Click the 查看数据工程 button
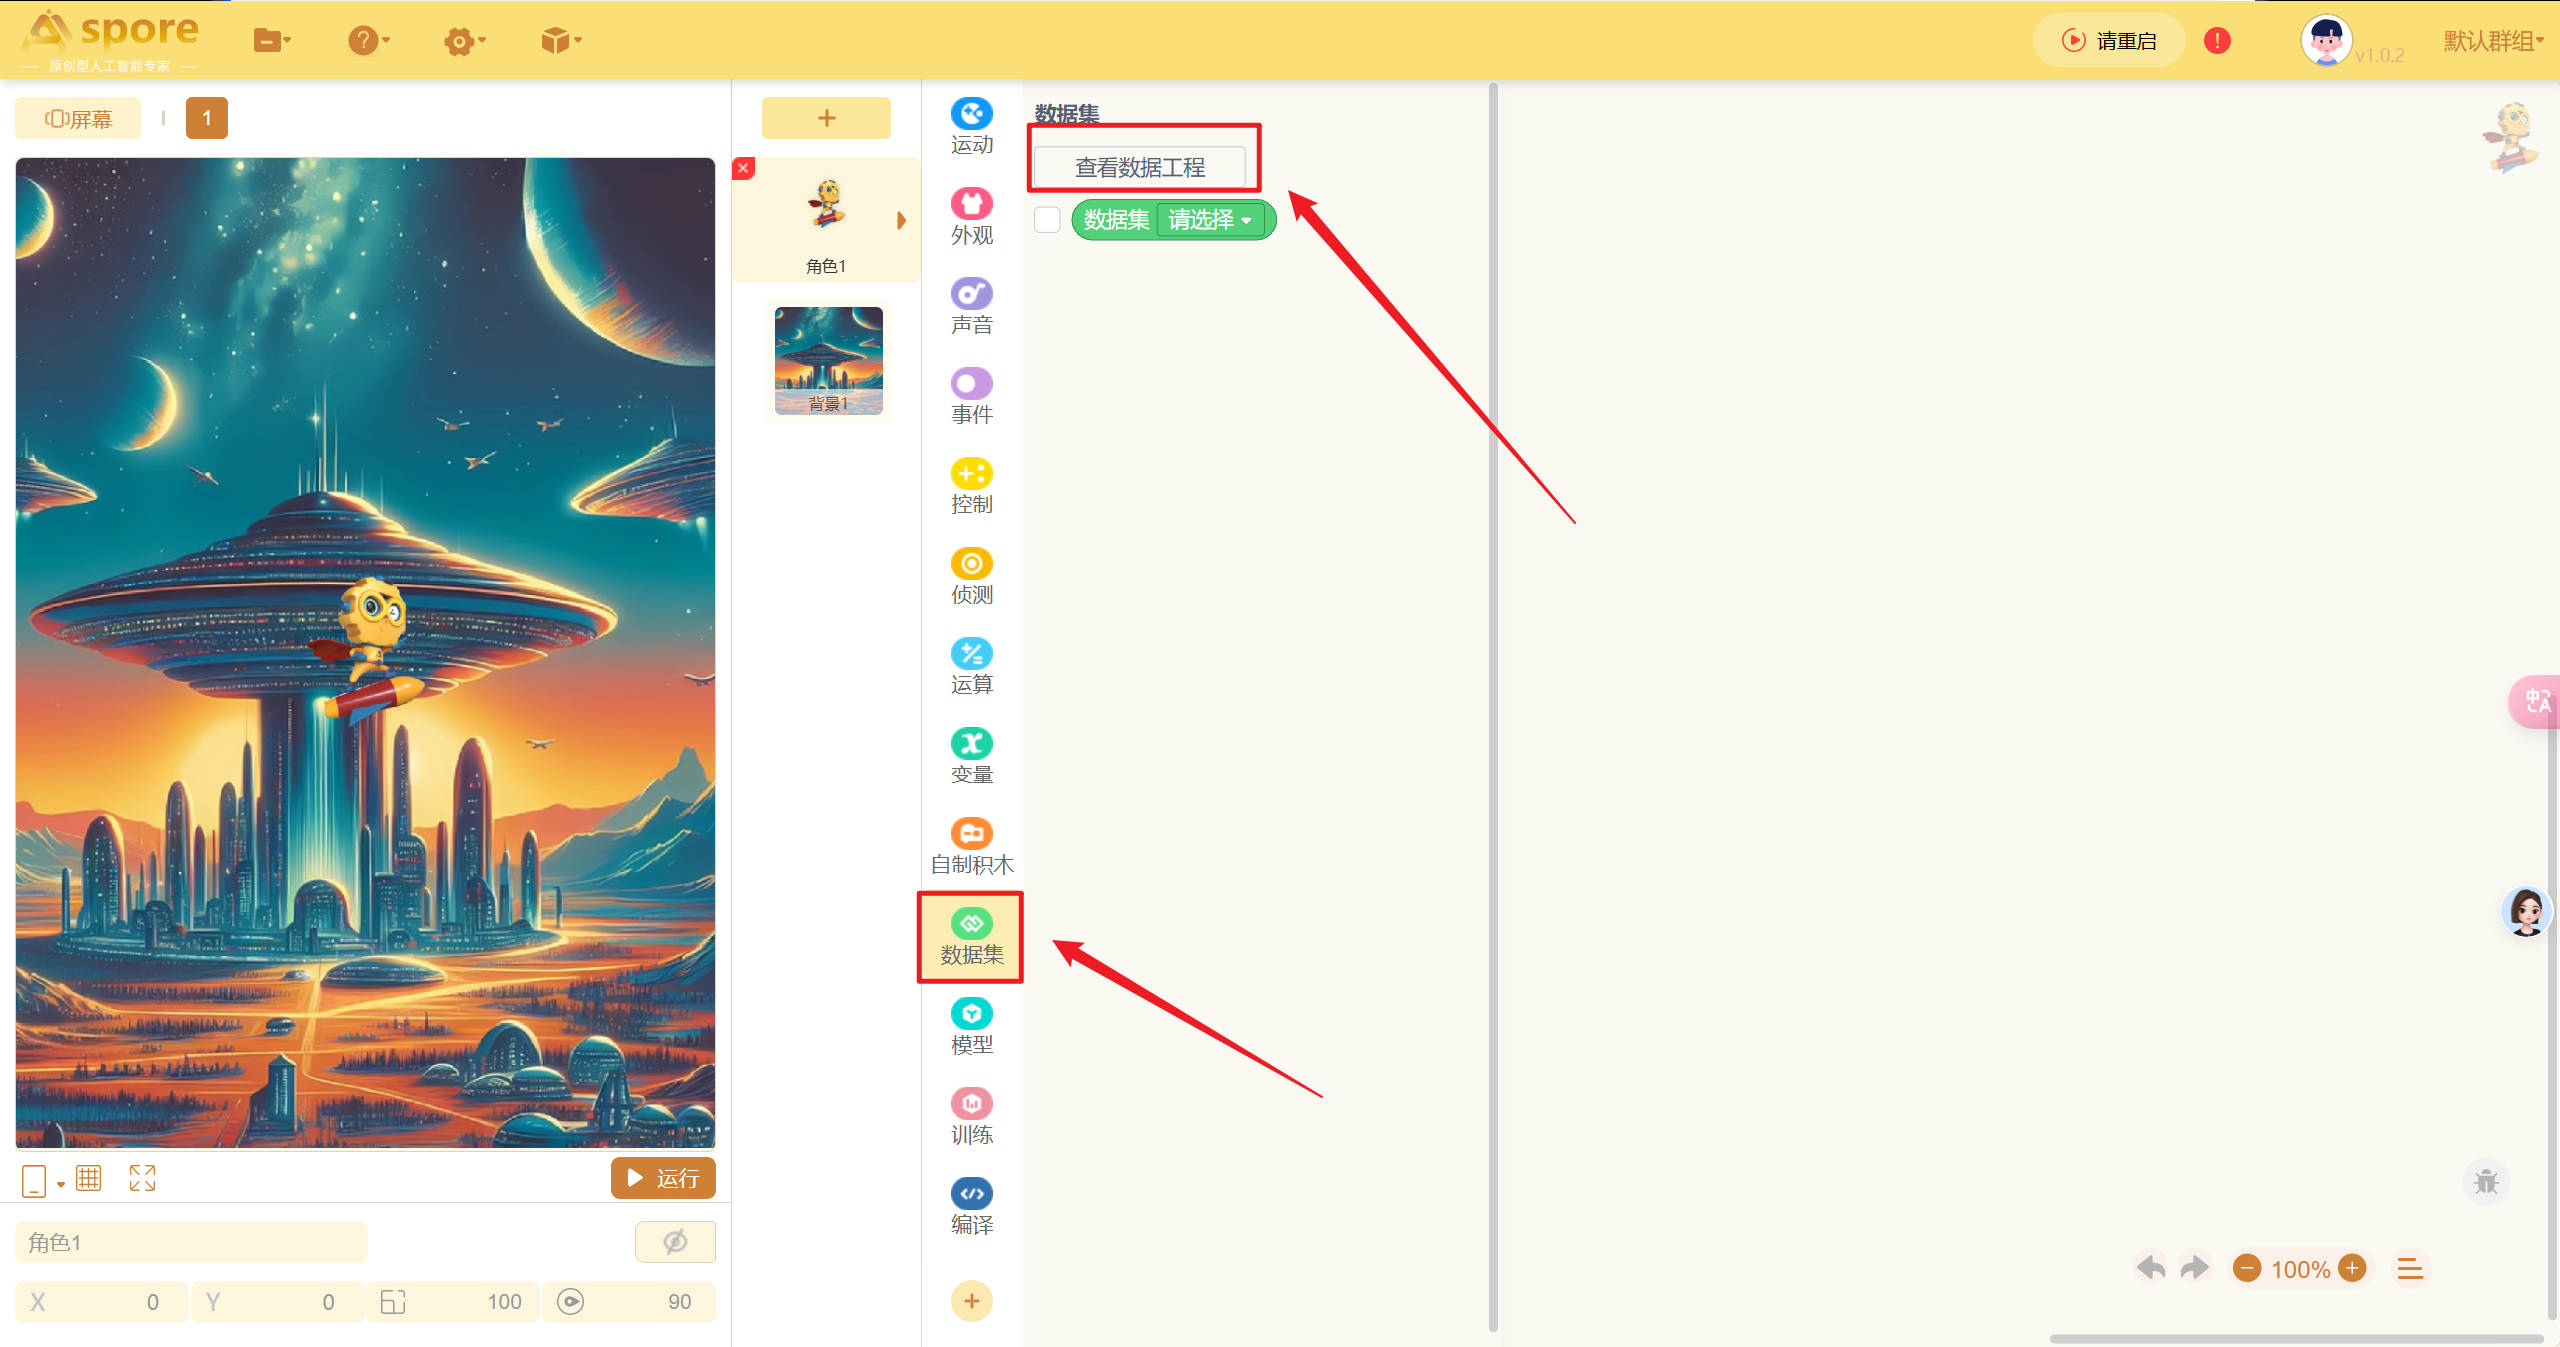Image resolution: width=2560 pixels, height=1347 pixels. point(1139,167)
